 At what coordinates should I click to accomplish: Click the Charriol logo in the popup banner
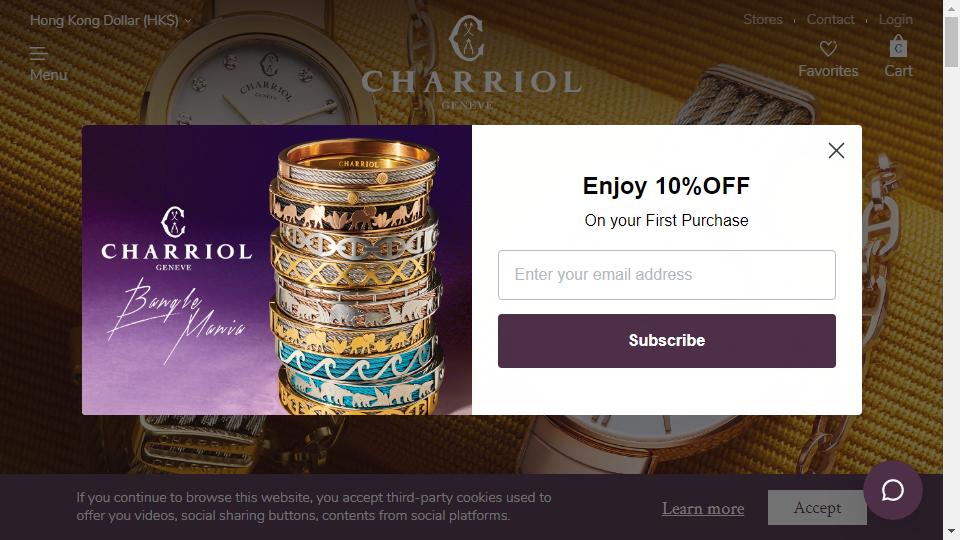[x=176, y=238]
